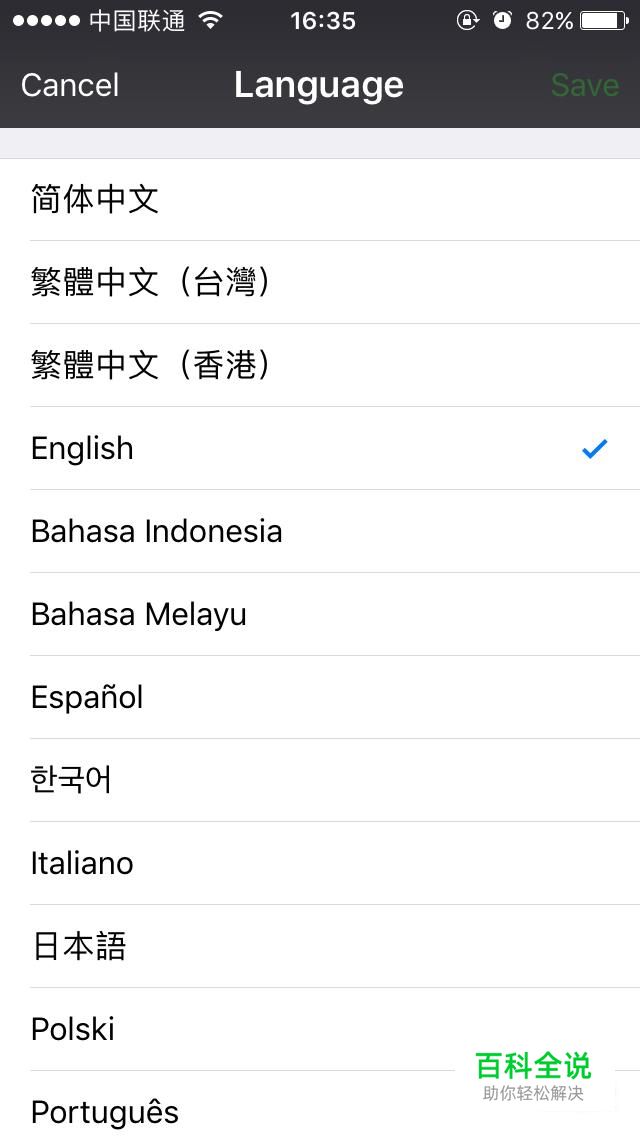Select 日本語 Japanese language option
The height and width of the screenshot is (1136, 640).
click(x=320, y=946)
